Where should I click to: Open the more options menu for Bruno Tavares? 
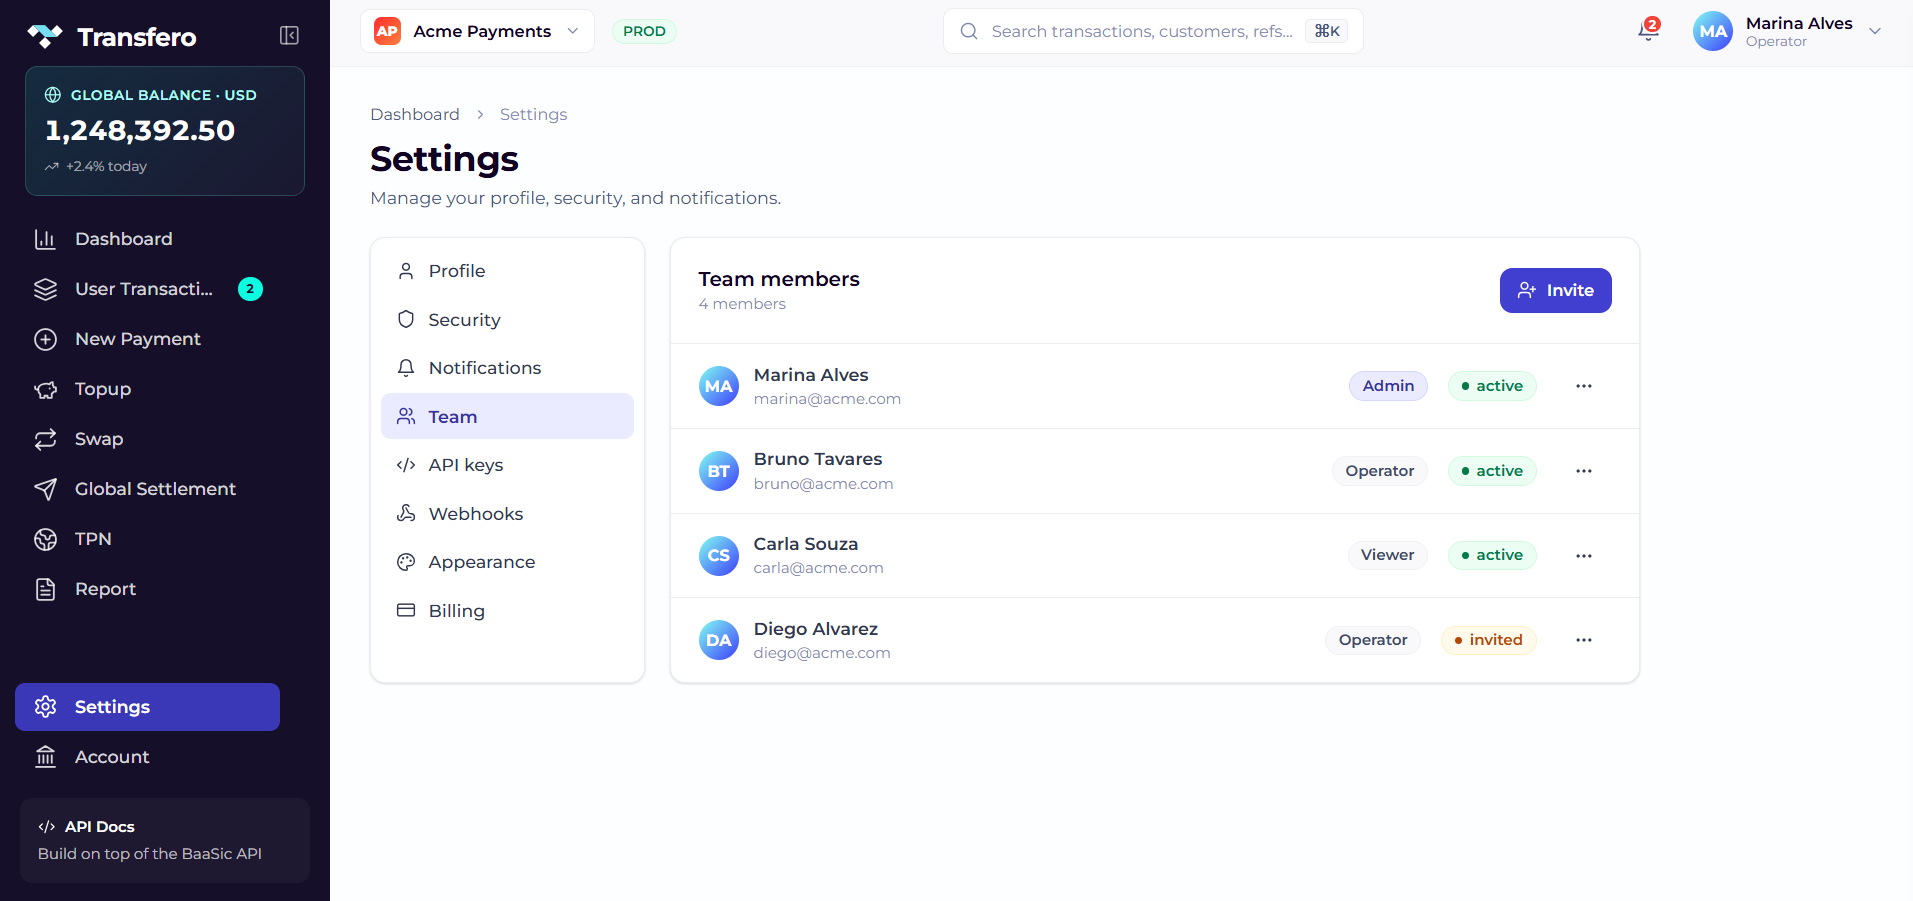pos(1584,471)
